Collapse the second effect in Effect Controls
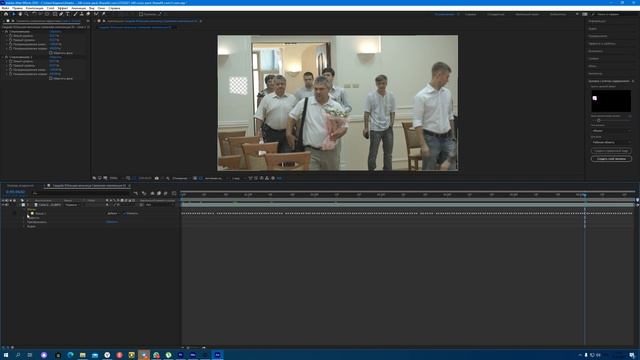This screenshot has height=360, width=640. point(3,57)
